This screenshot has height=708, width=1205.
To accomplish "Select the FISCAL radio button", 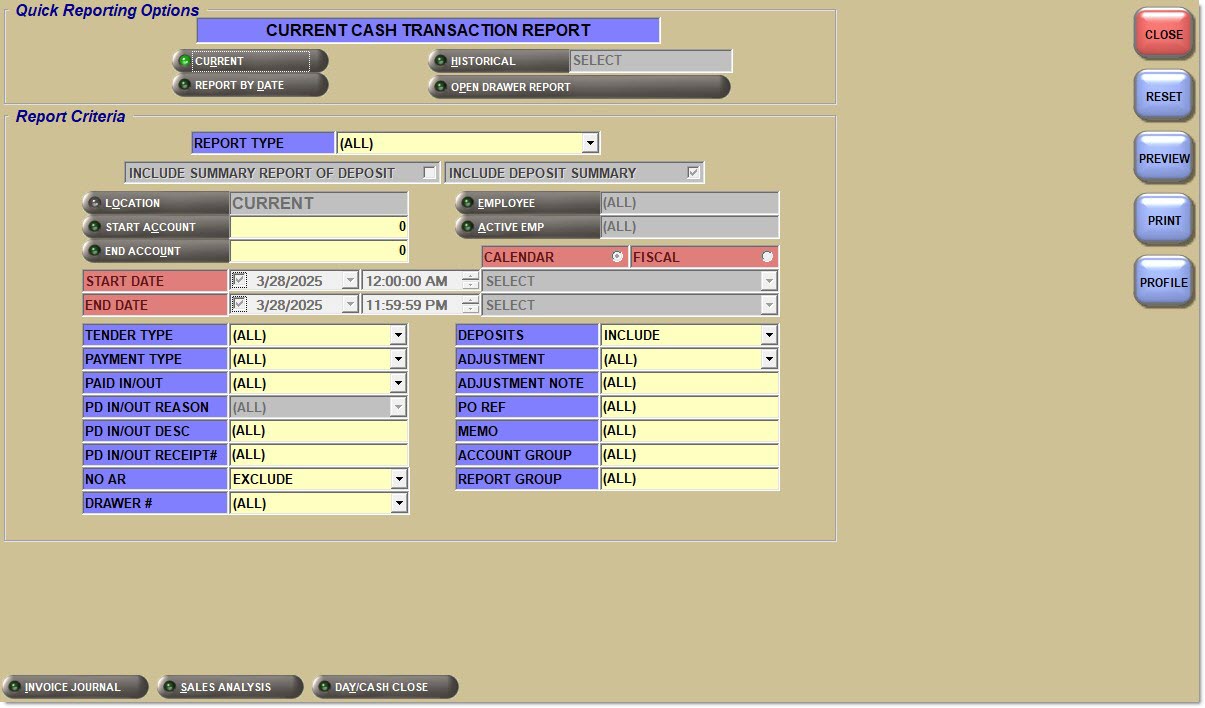I will click(767, 257).
